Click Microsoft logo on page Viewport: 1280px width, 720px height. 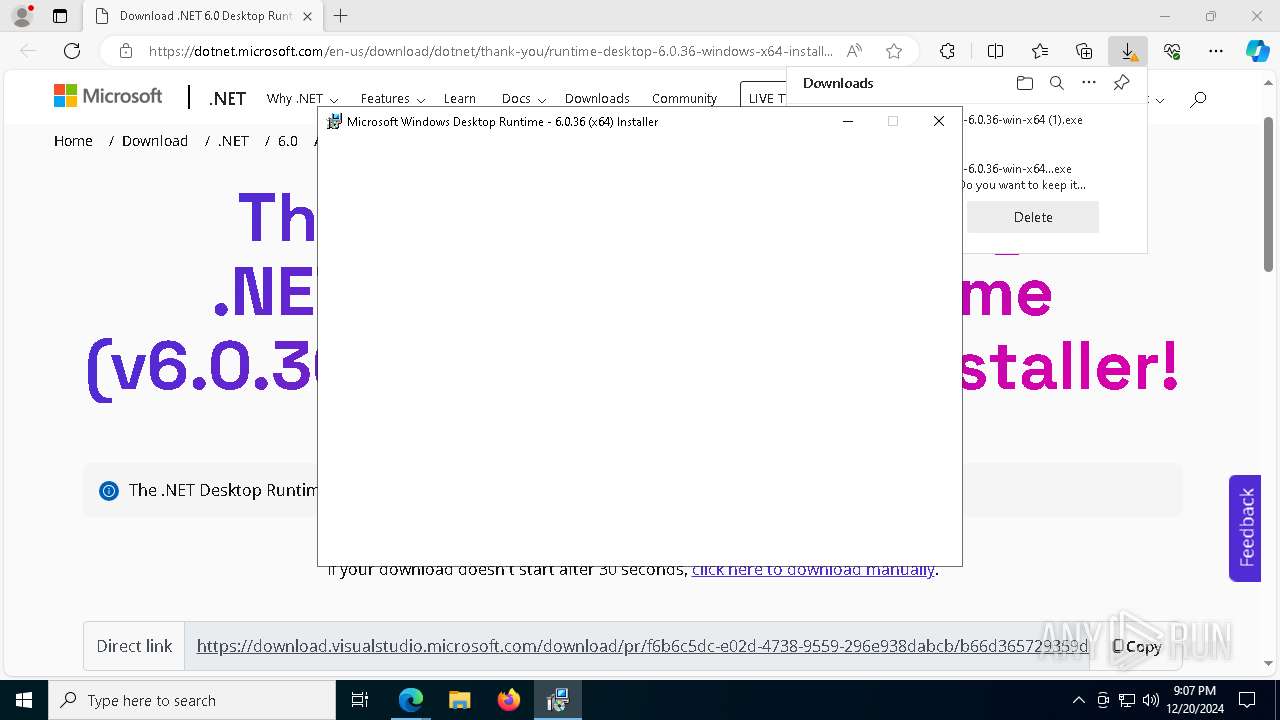pyautogui.click(x=108, y=96)
